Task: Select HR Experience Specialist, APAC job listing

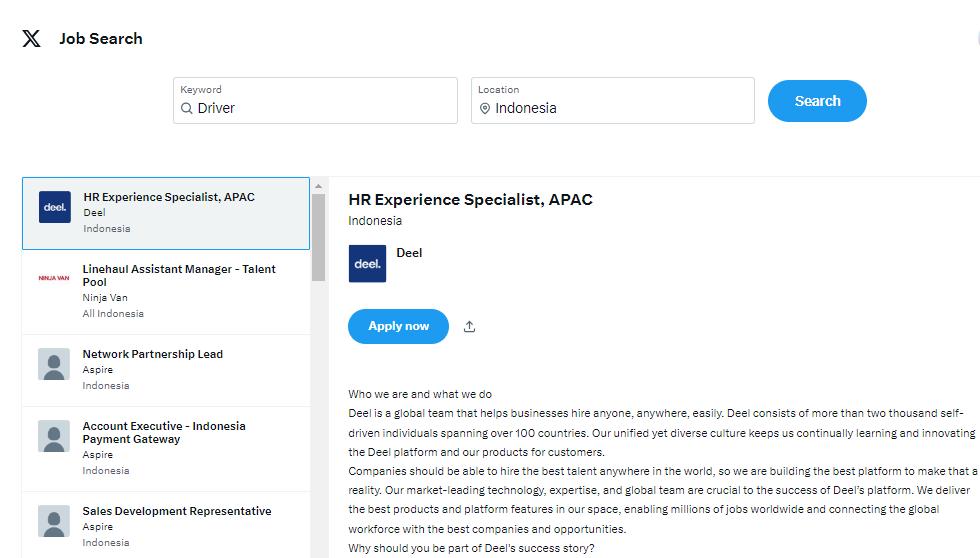Action: 166,213
